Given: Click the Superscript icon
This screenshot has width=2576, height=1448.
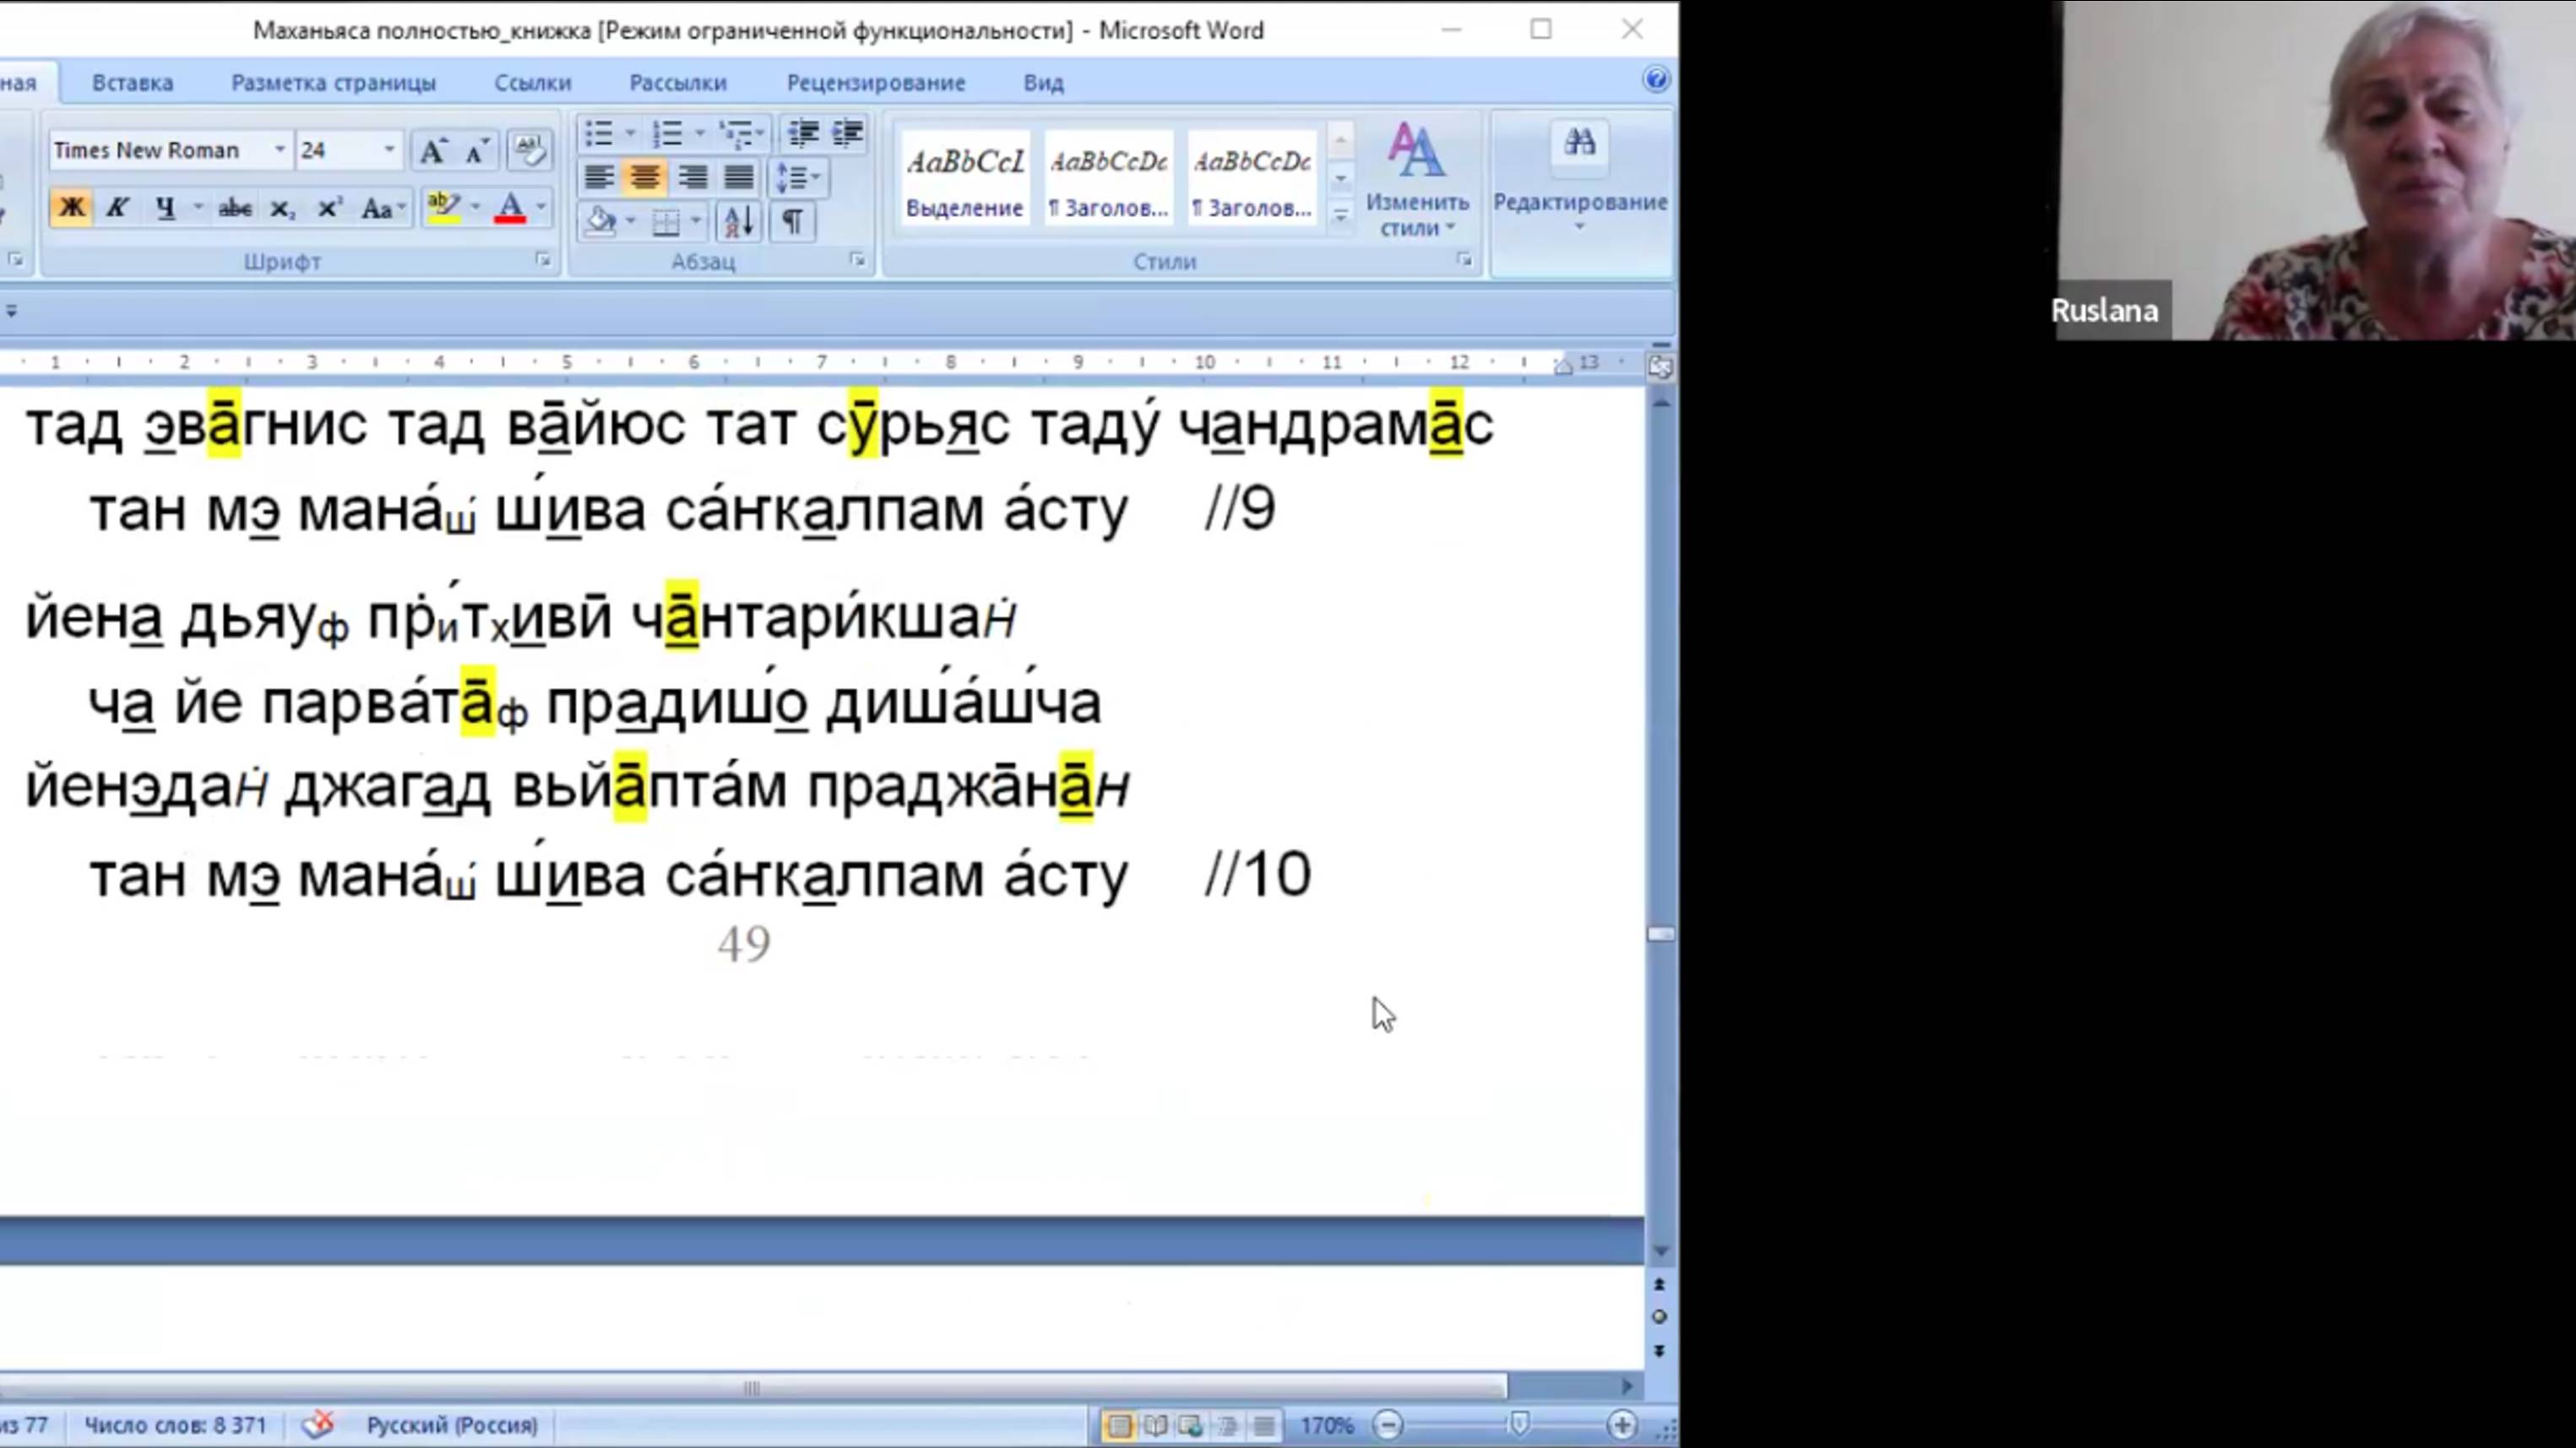Looking at the screenshot, I should pos(329,208).
